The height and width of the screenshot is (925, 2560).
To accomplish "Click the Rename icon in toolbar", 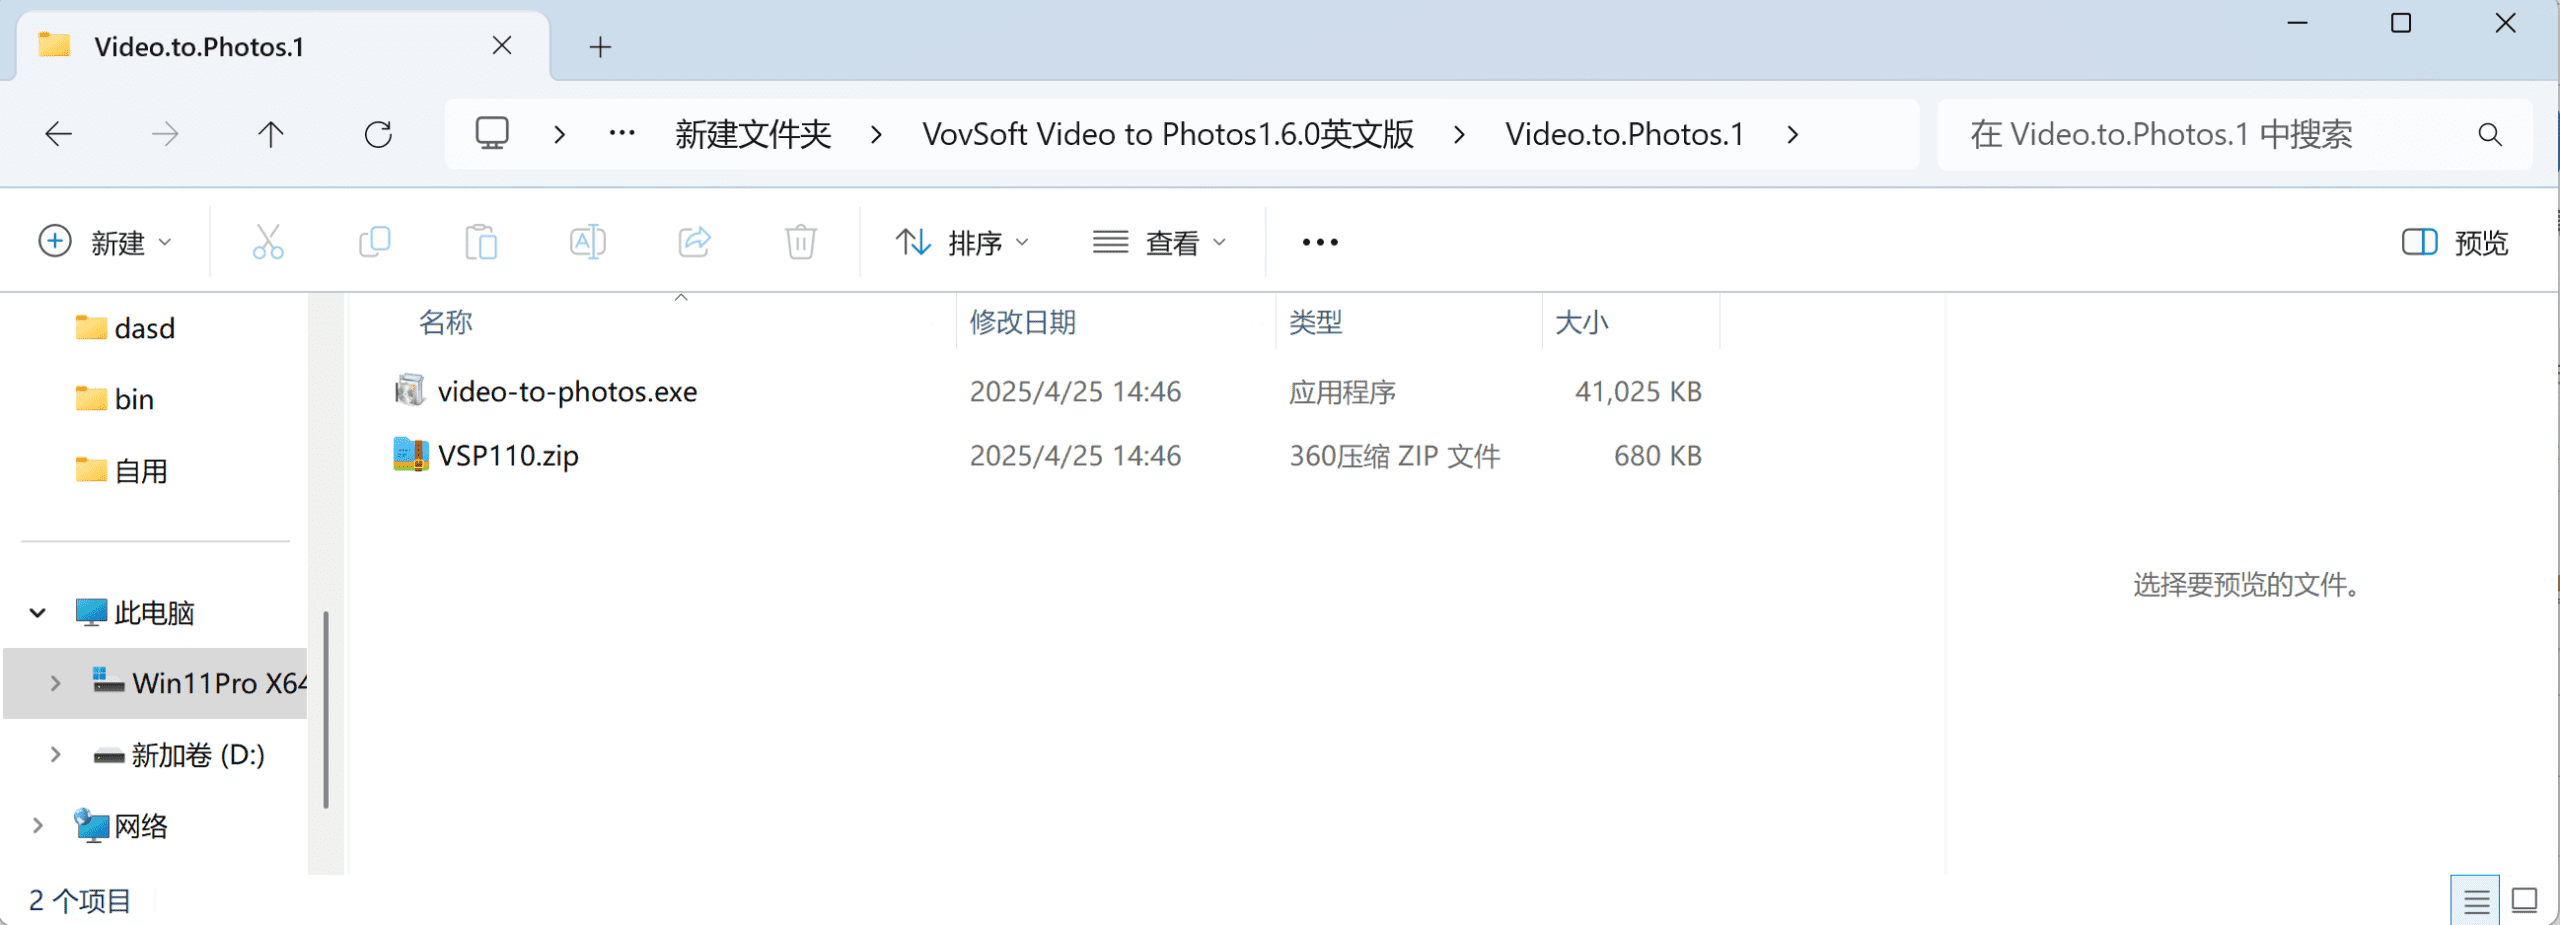I will [x=588, y=242].
